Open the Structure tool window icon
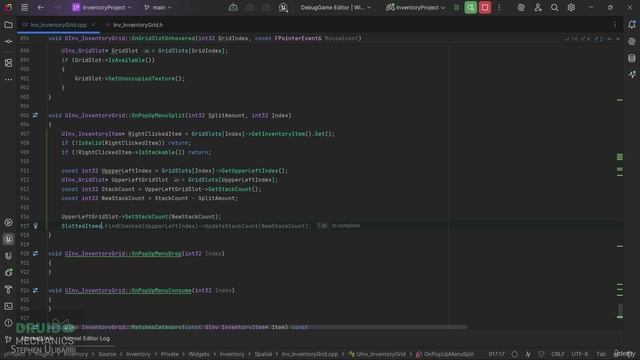 click(x=8, y=63)
